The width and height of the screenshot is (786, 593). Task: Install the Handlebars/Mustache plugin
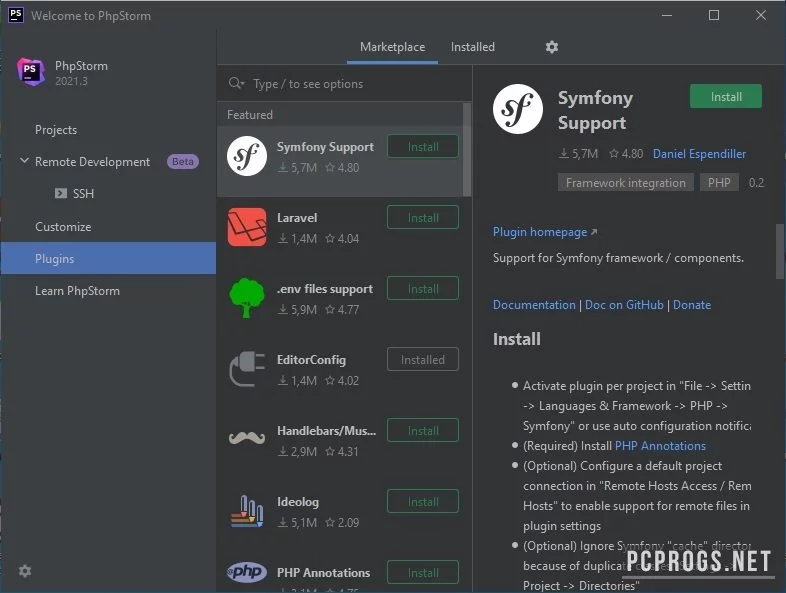tap(423, 430)
